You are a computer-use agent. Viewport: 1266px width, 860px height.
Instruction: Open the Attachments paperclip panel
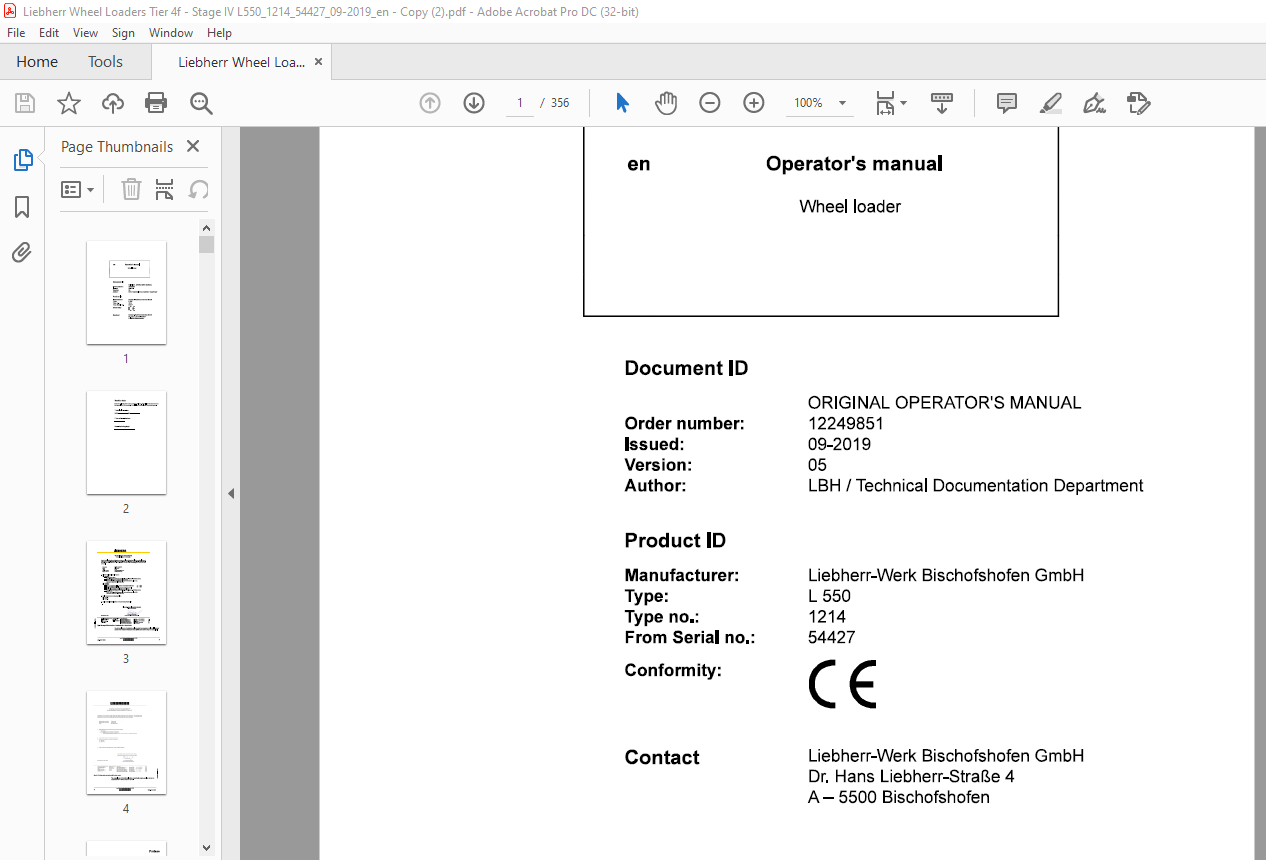[x=22, y=252]
